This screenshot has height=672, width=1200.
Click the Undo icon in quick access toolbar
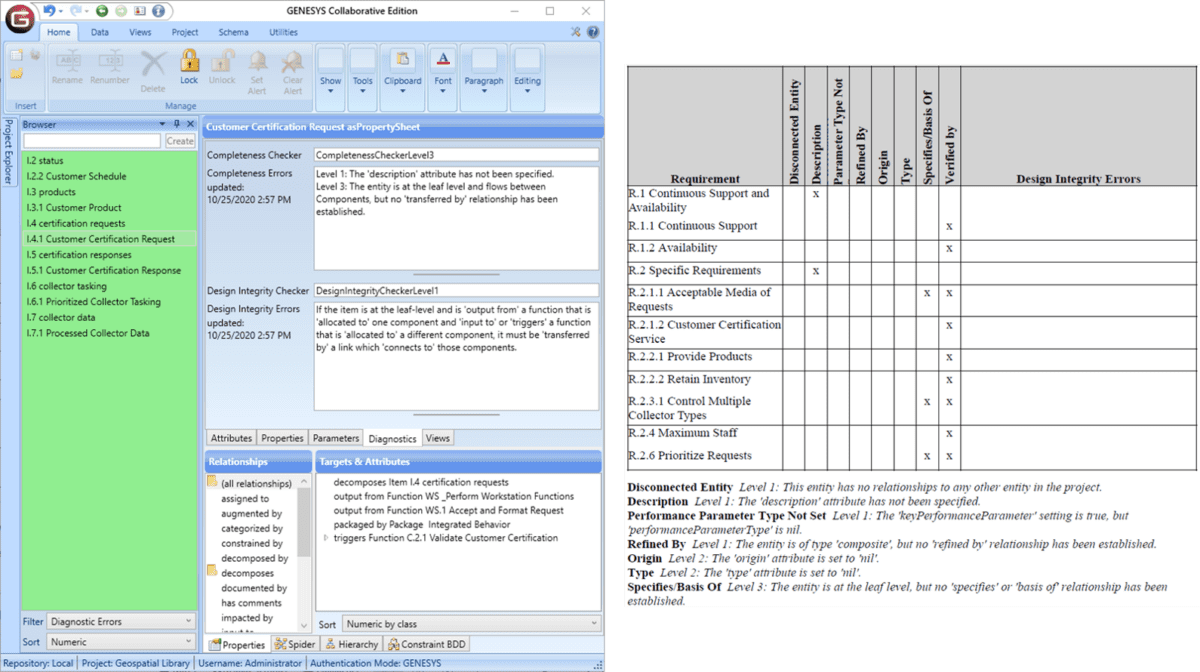pos(49,11)
